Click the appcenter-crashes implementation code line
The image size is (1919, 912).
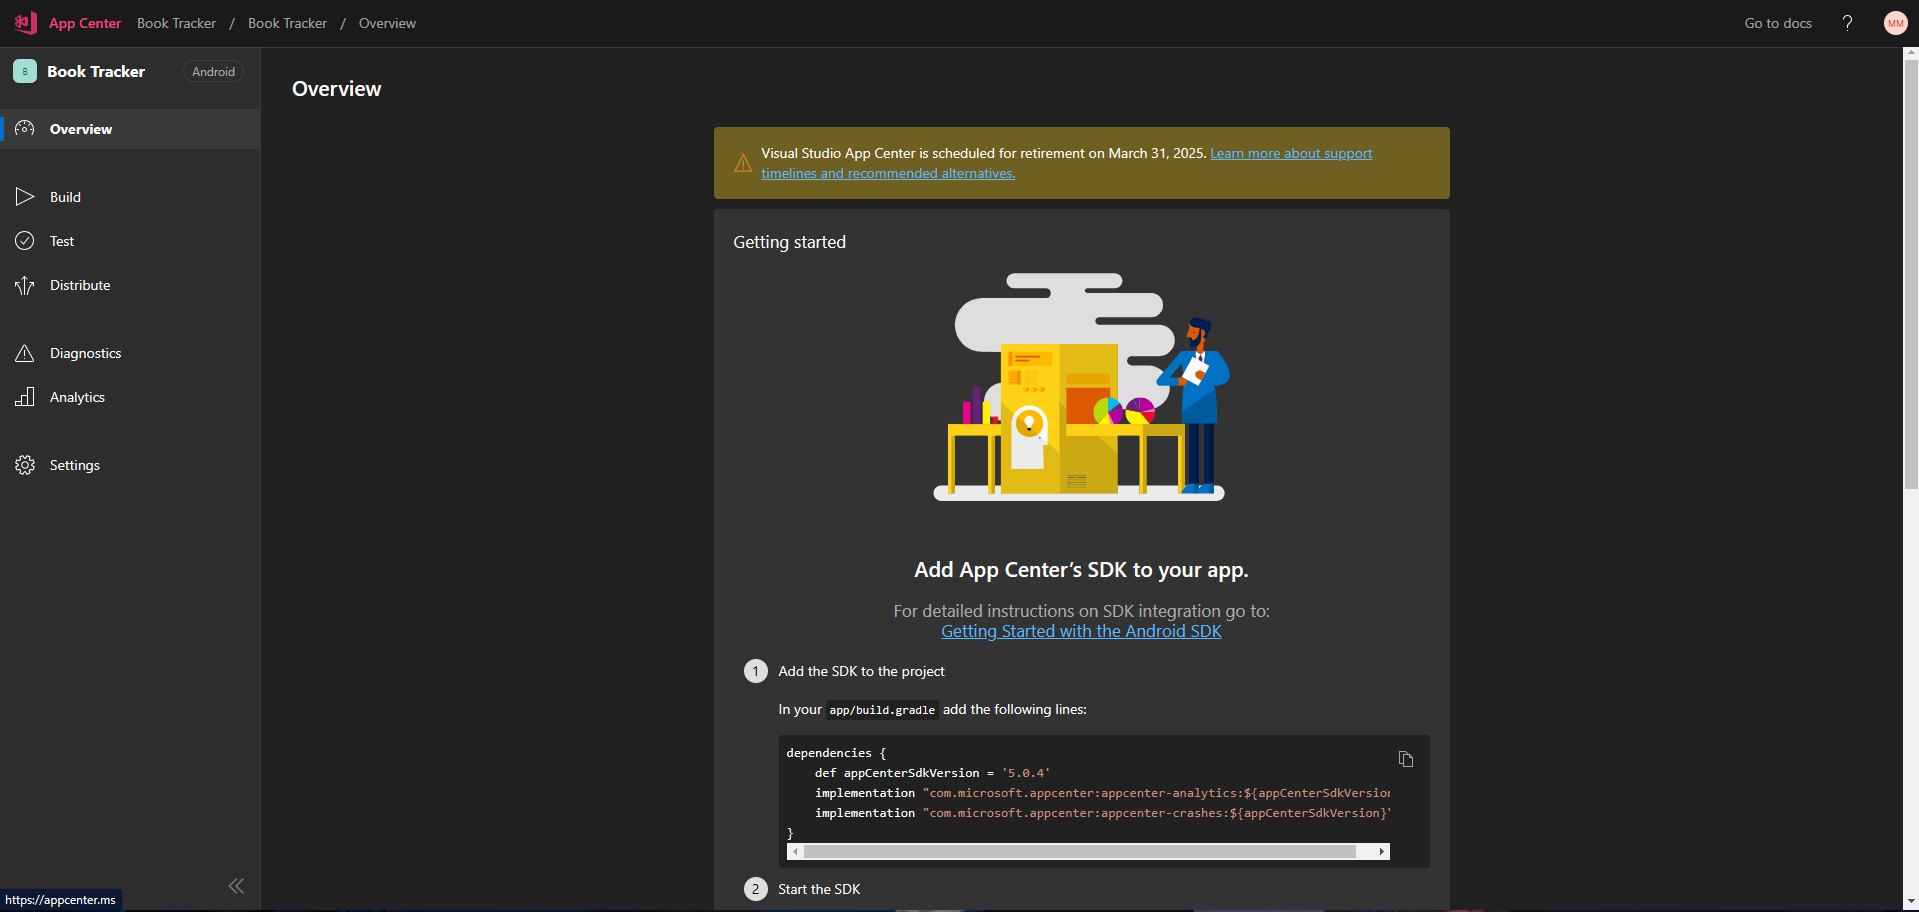coord(1102,813)
